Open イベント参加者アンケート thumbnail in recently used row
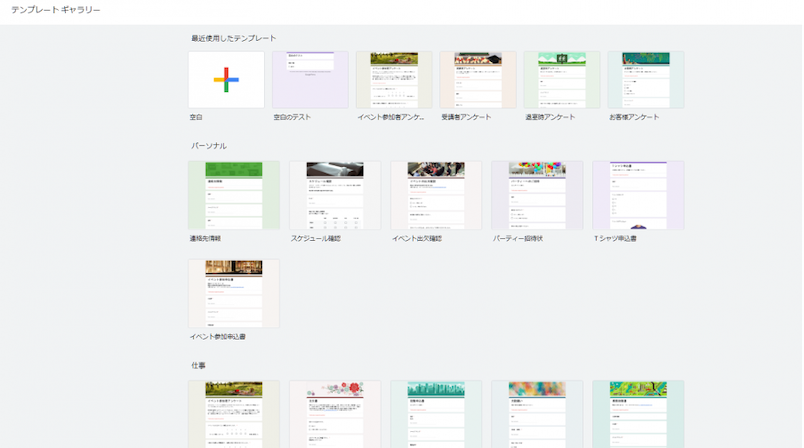The image size is (804, 448). click(x=394, y=79)
